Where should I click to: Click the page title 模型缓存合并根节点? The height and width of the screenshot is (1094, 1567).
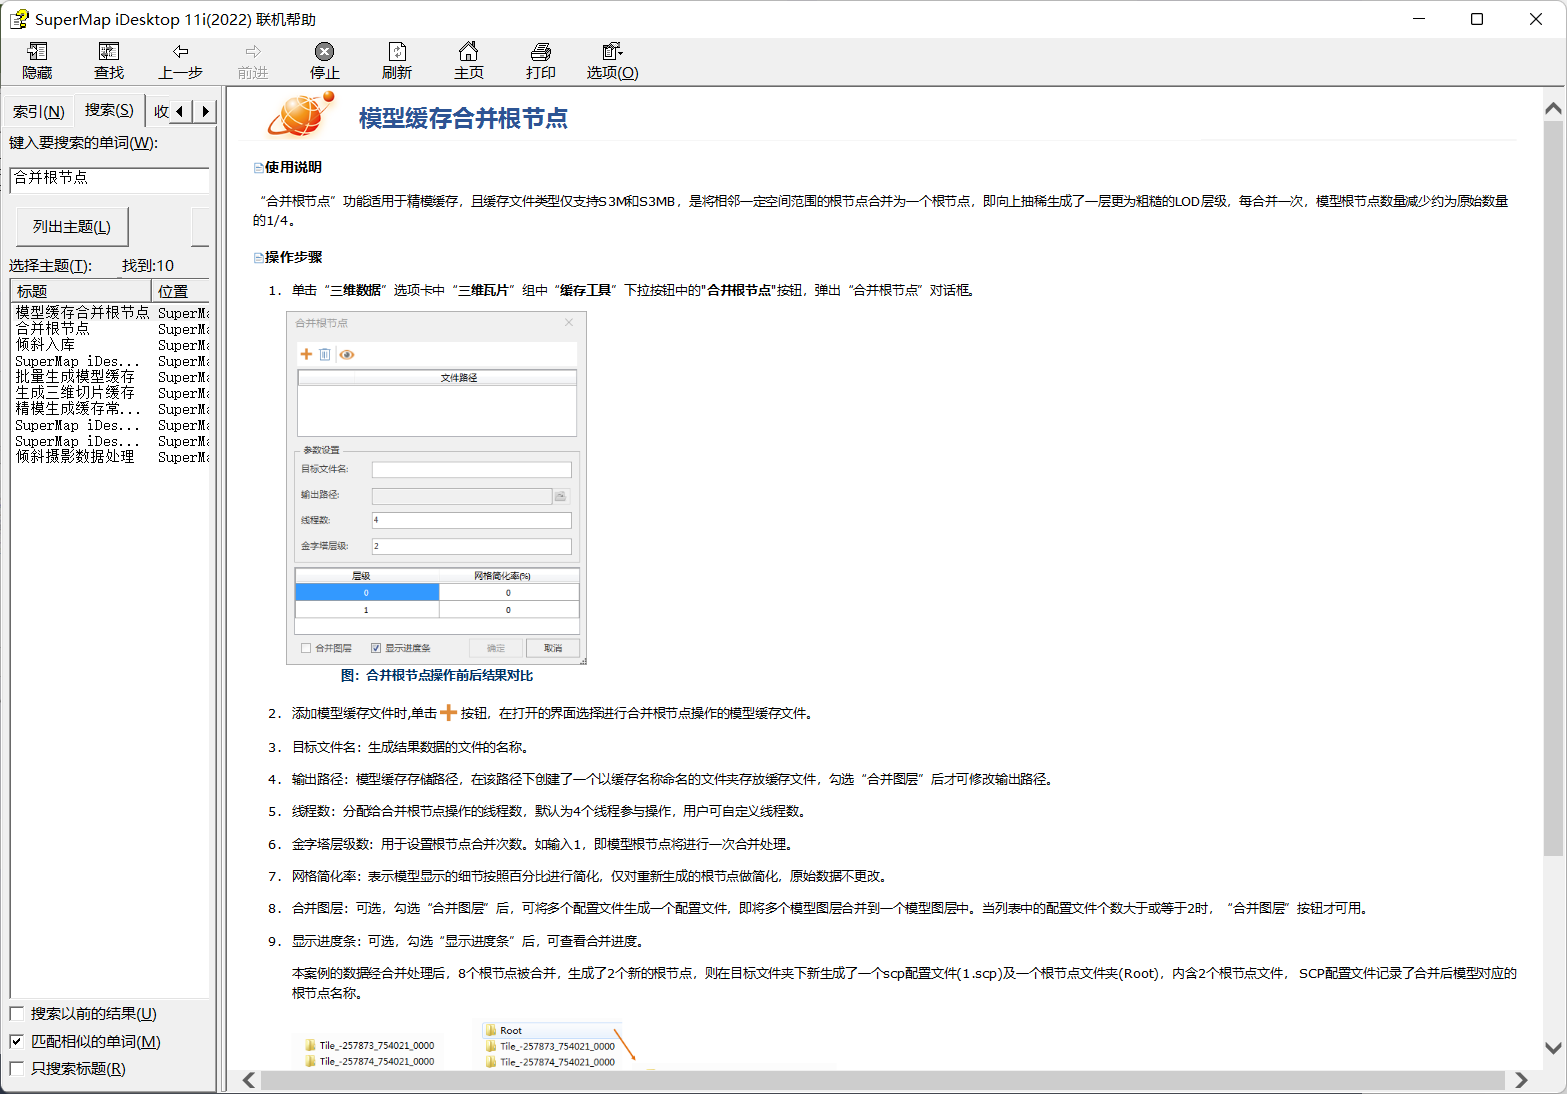pos(463,118)
